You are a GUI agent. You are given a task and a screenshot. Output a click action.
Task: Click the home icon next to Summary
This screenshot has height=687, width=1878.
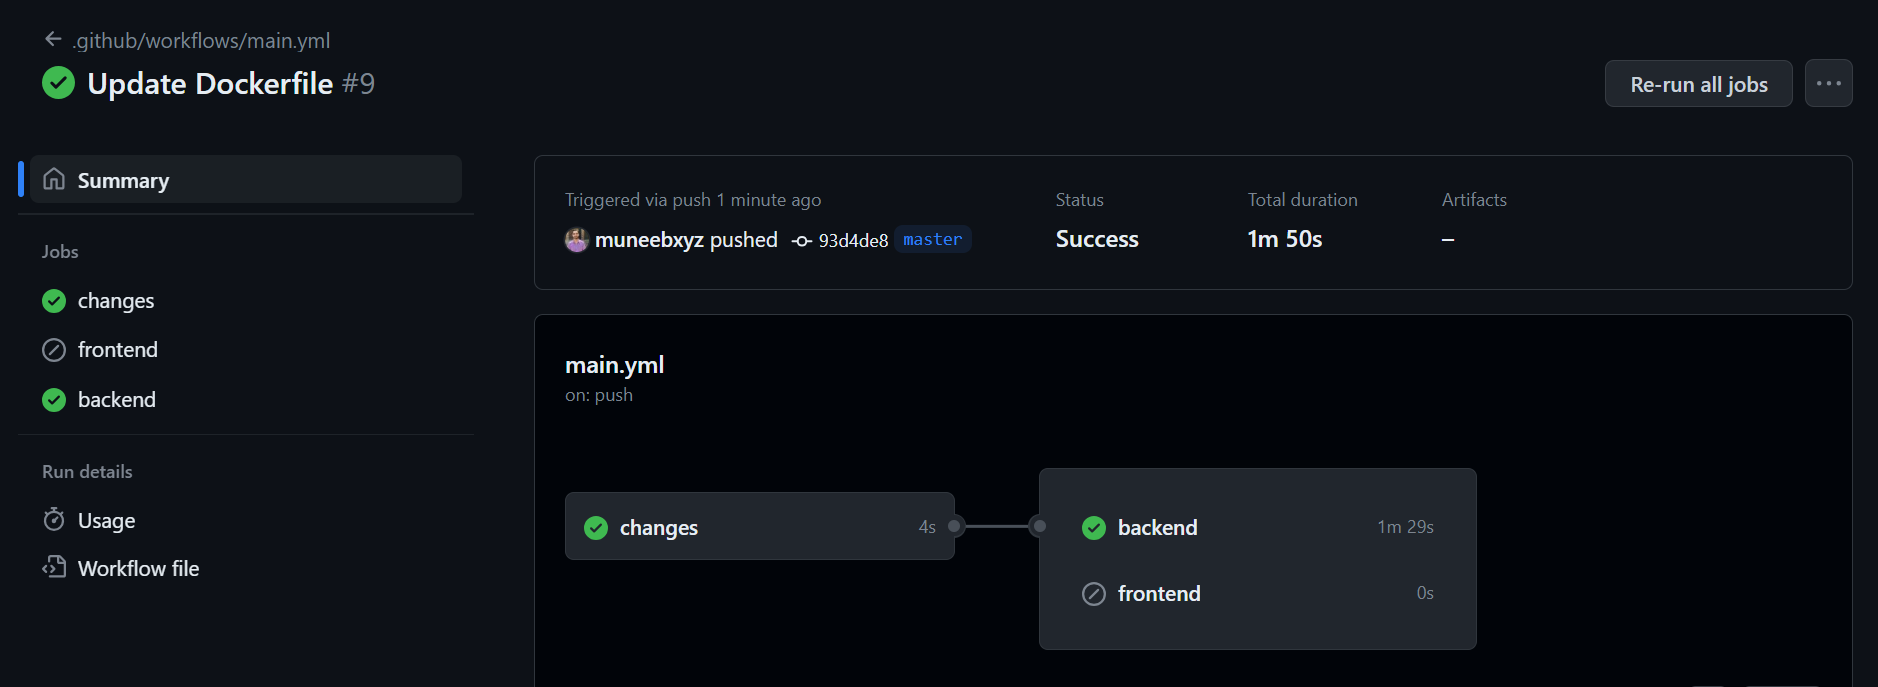[x=55, y=179]
